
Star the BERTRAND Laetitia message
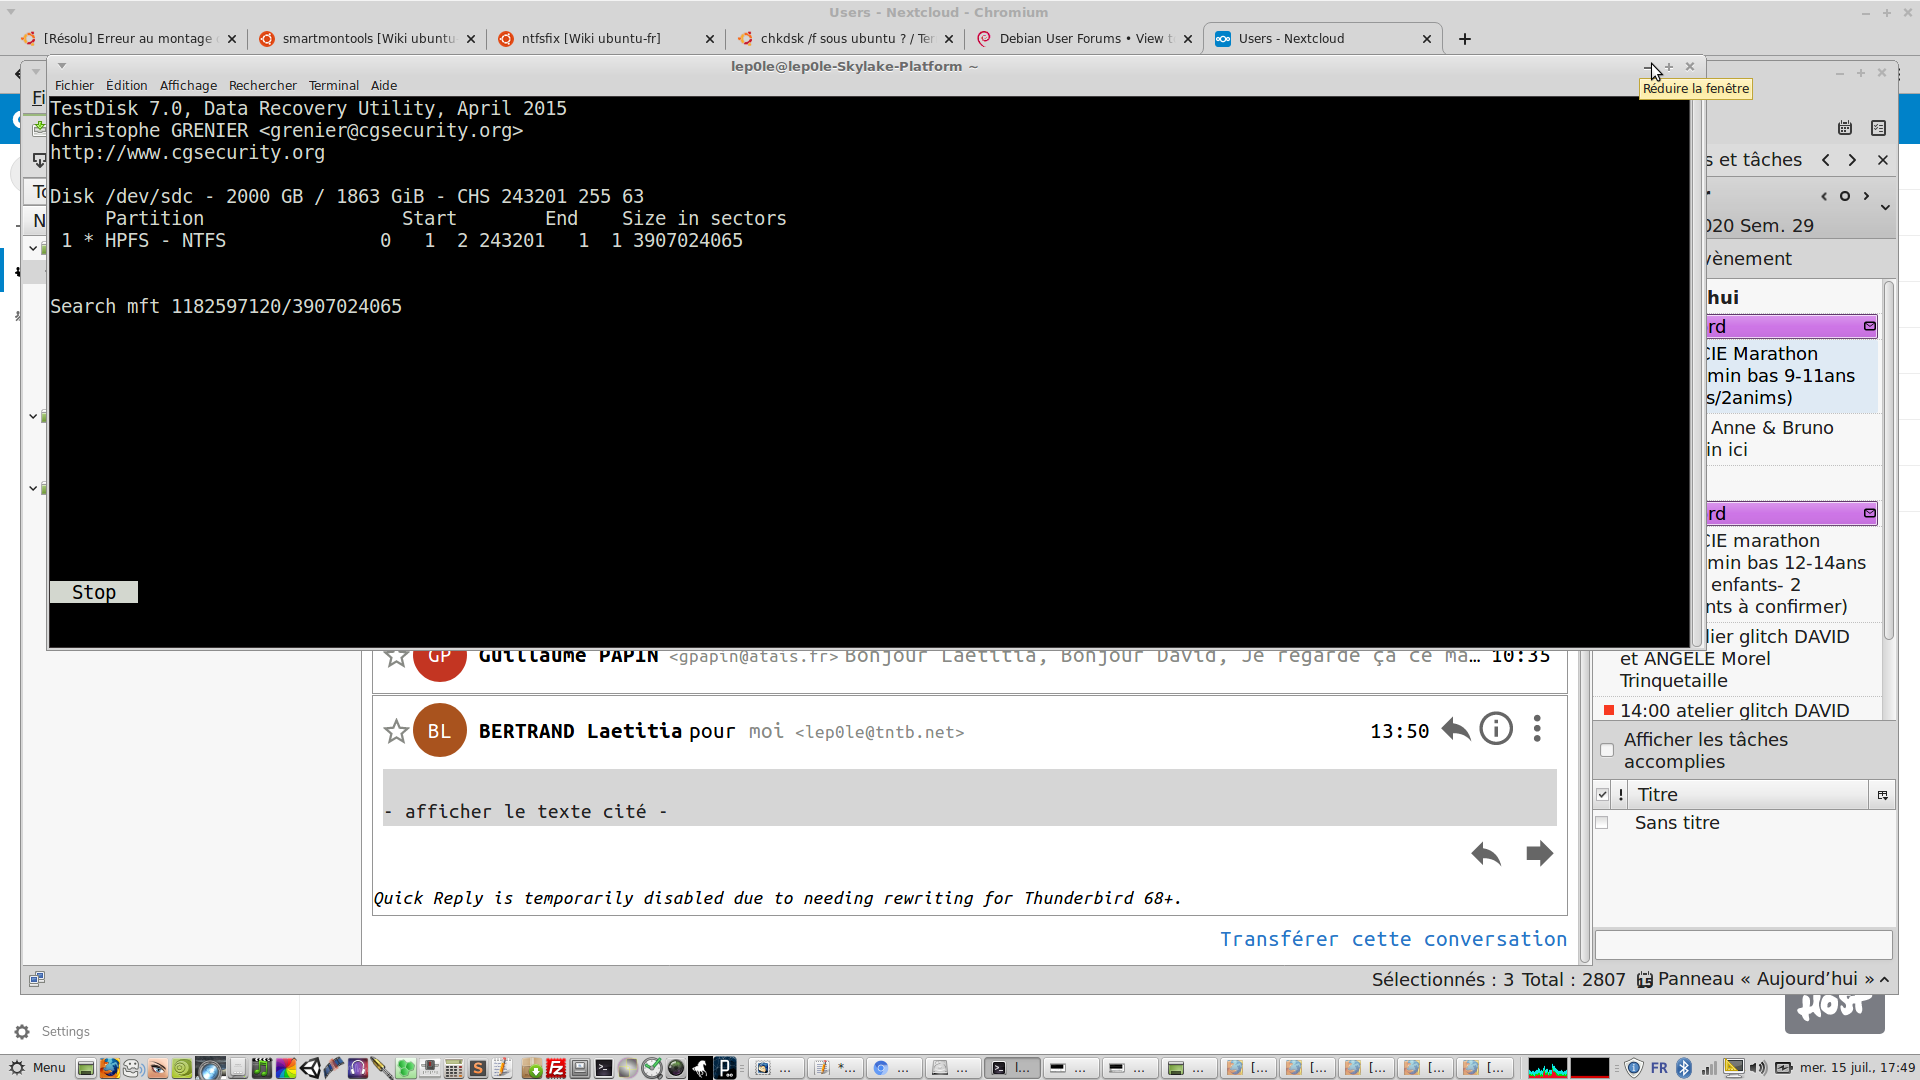pyautogui.click(x=396, y=731)
